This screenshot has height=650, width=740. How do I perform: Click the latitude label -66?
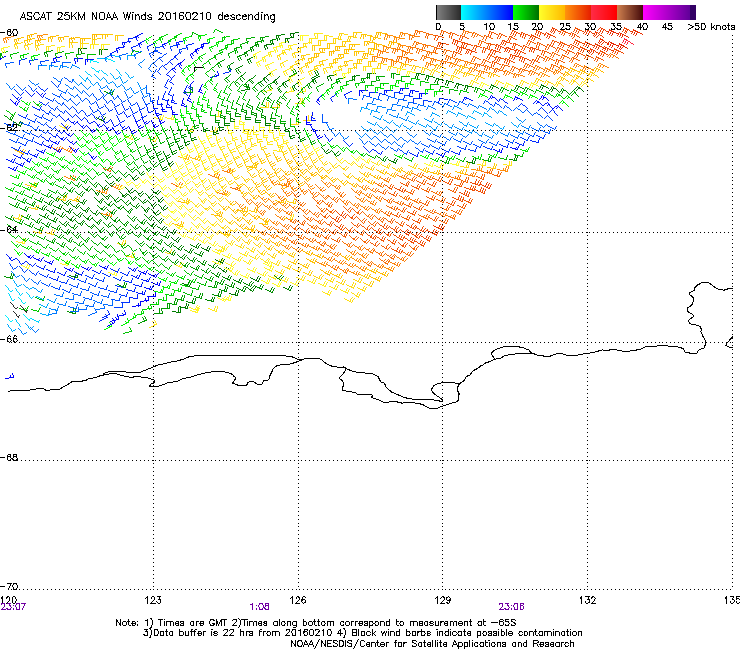[10, 339]
